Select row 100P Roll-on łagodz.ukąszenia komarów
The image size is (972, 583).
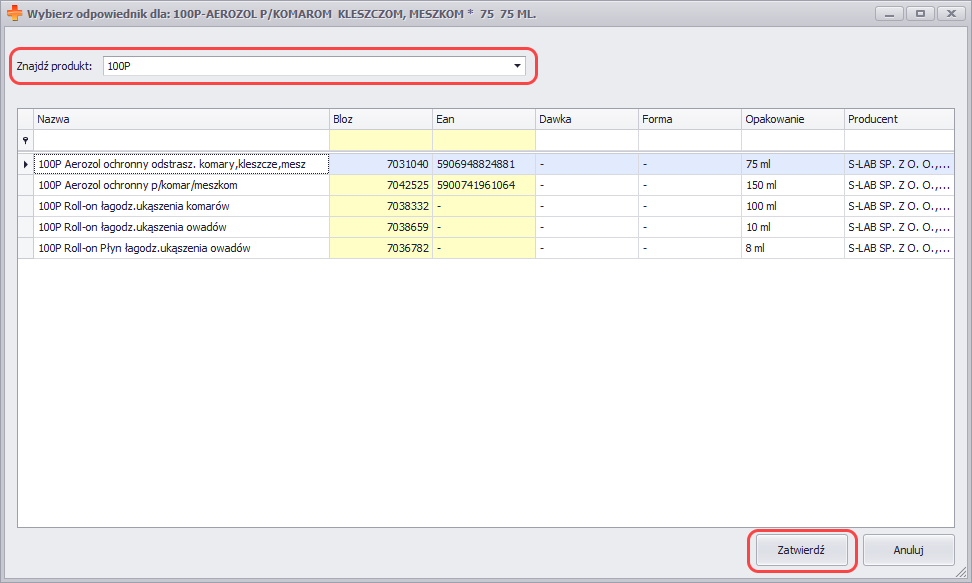[x=180, y=206]
